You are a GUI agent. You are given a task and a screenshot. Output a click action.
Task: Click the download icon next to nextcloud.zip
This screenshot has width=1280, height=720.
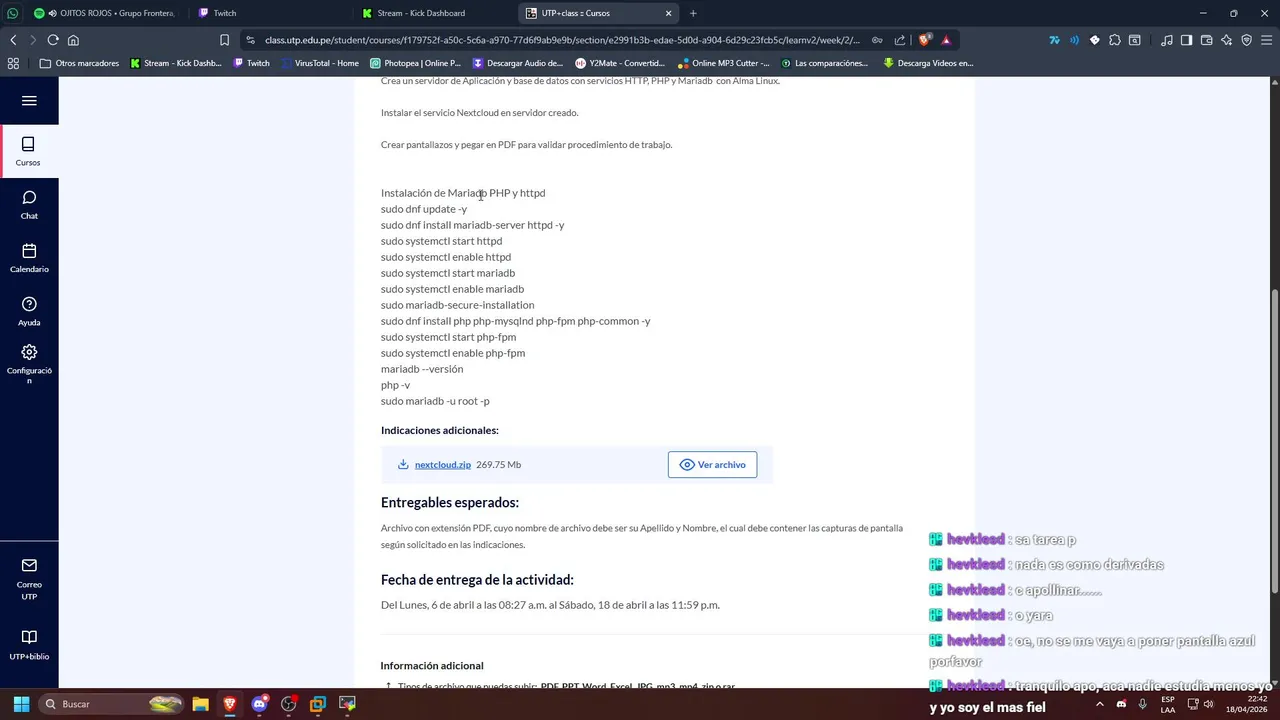403,464
